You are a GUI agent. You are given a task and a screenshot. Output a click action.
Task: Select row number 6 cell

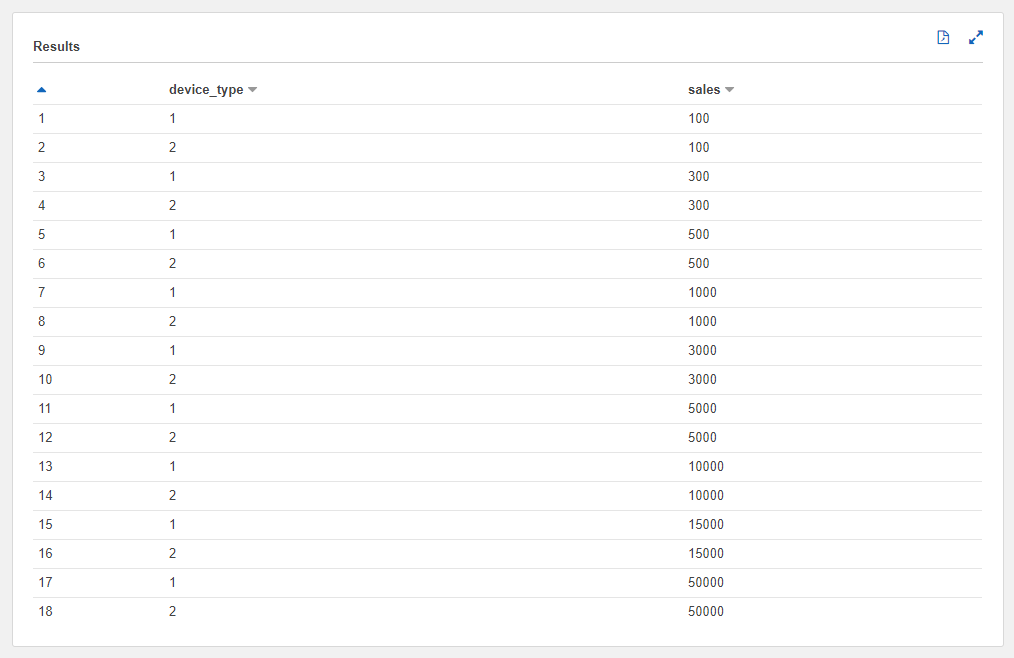(x=42, y=263)
